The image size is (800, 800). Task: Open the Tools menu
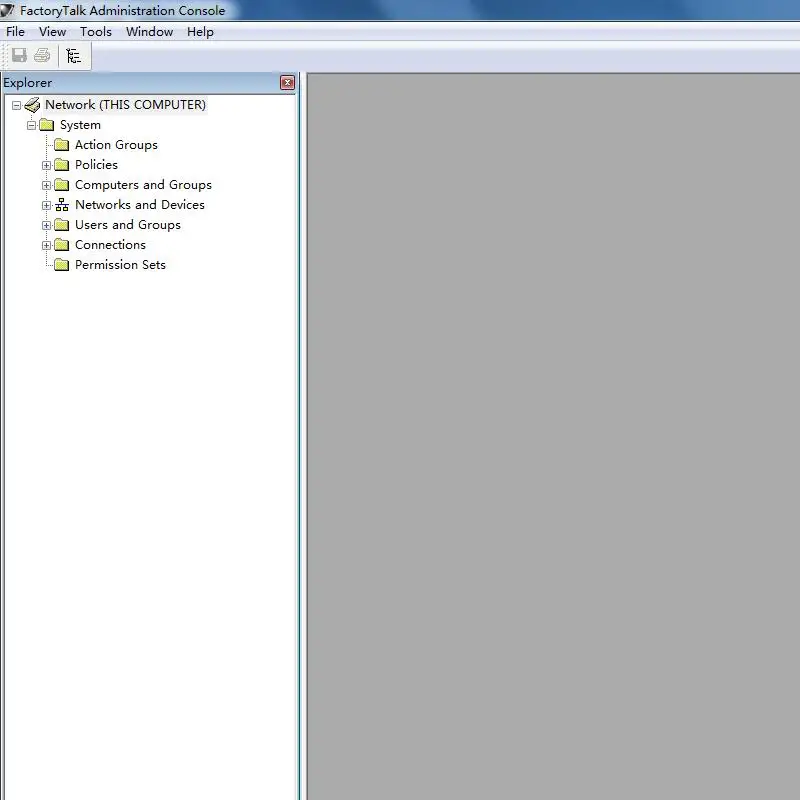(96, 32)
